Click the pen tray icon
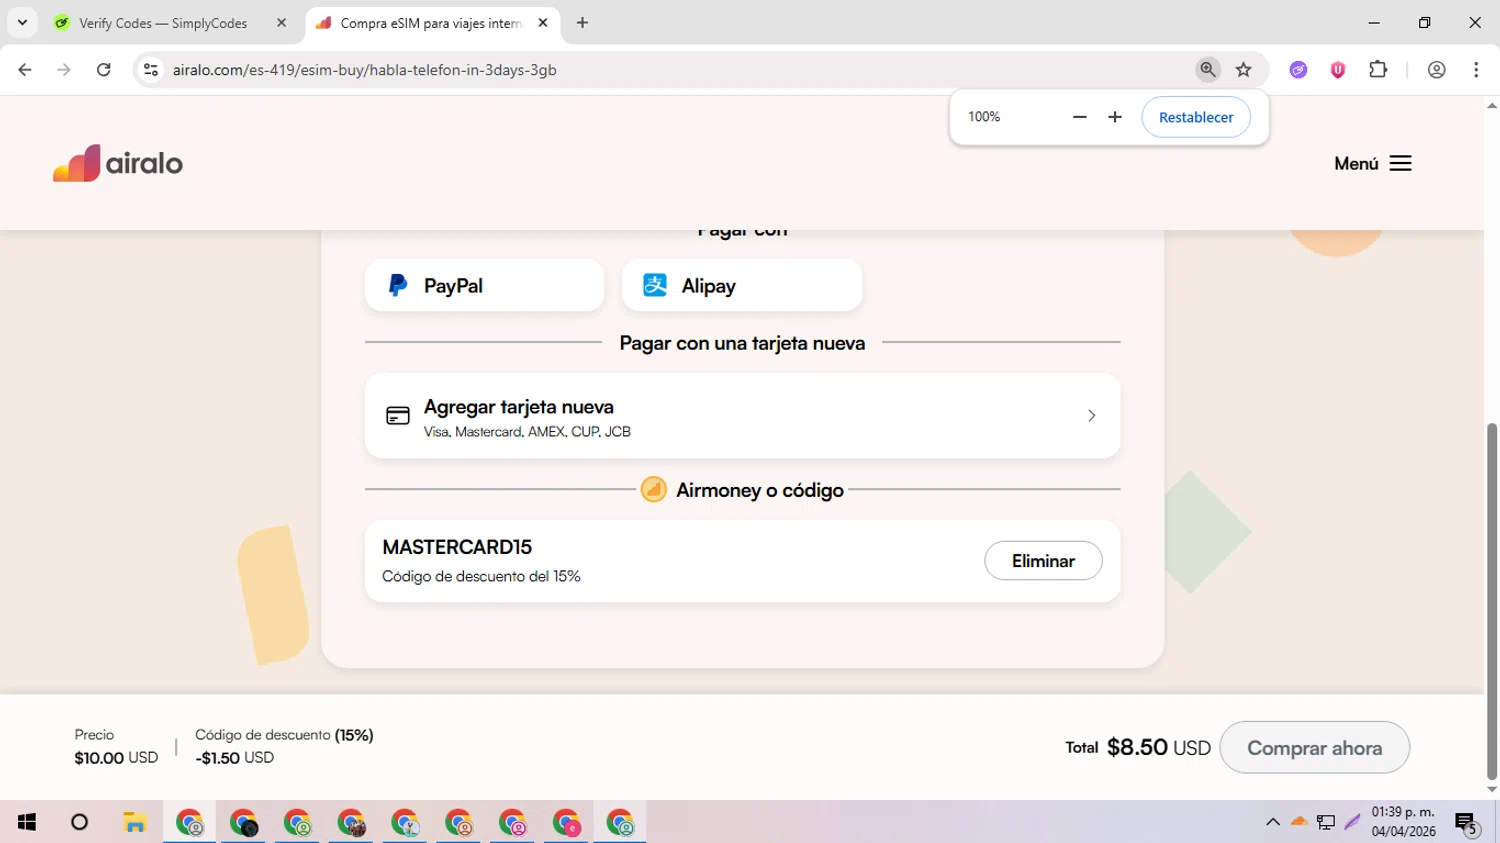Screen dimensions: 1500x843 (1353, 822)
